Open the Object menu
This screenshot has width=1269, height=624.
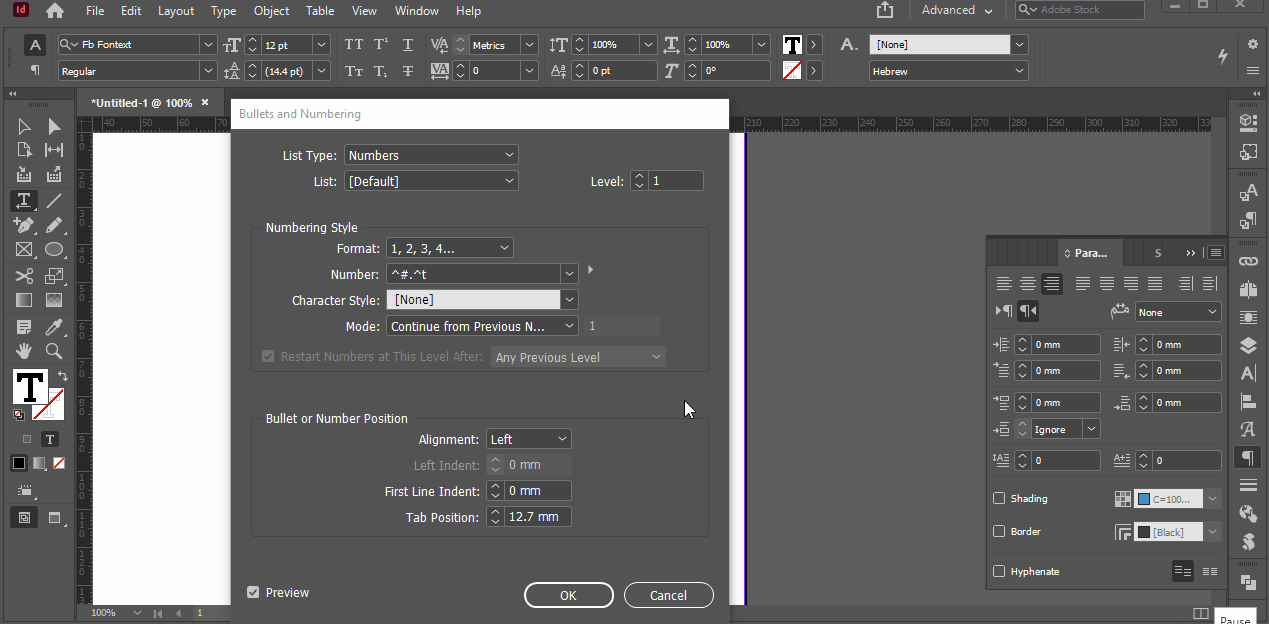[271, 11]
